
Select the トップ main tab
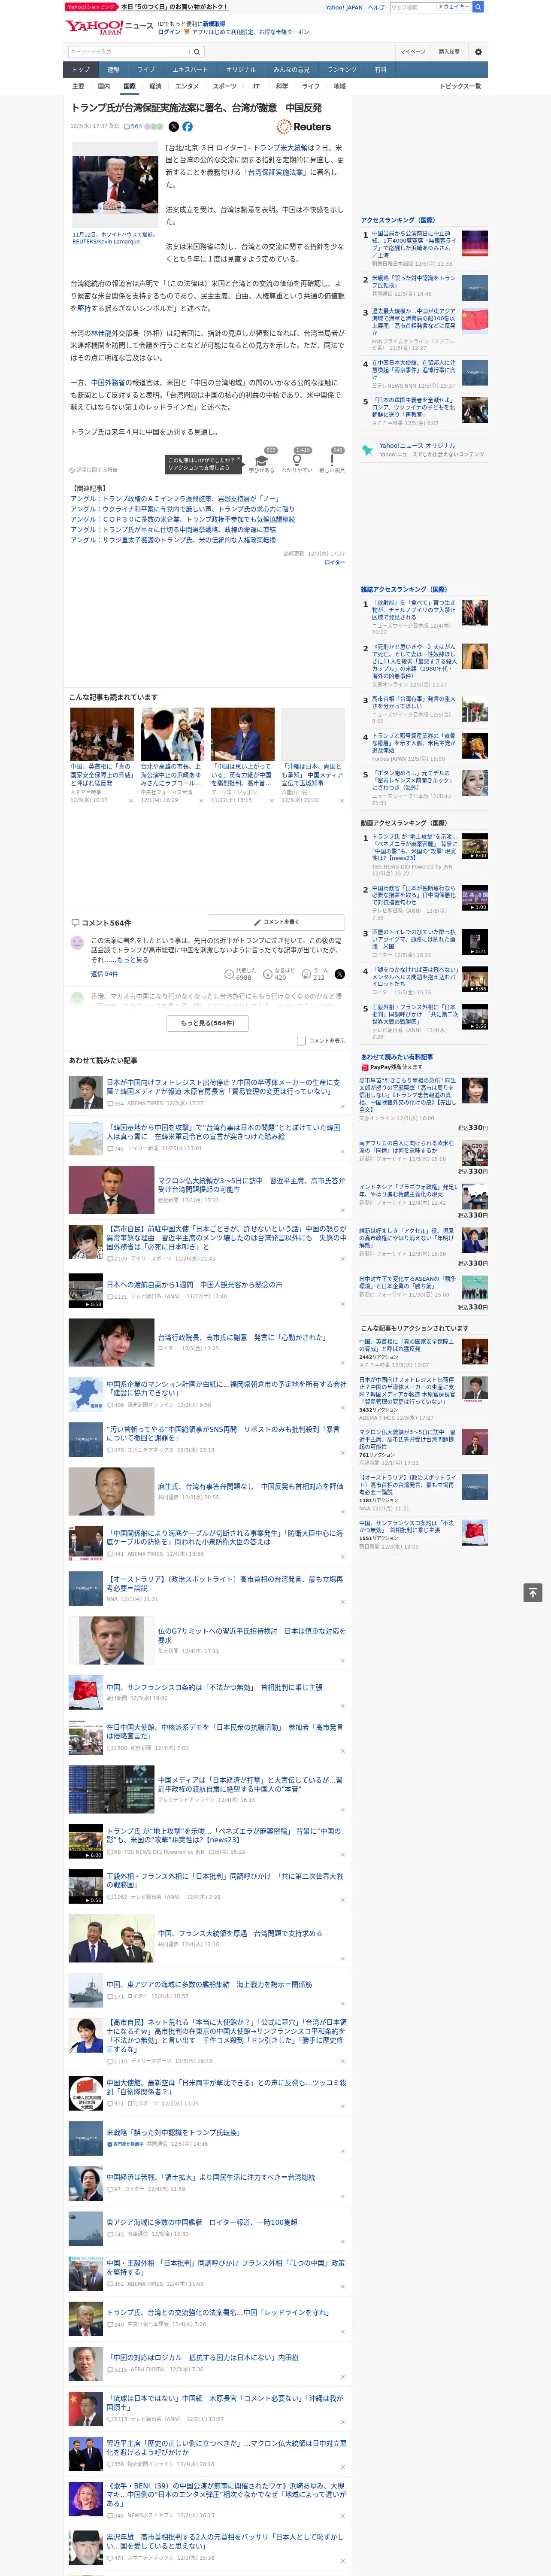click(81, 69)
